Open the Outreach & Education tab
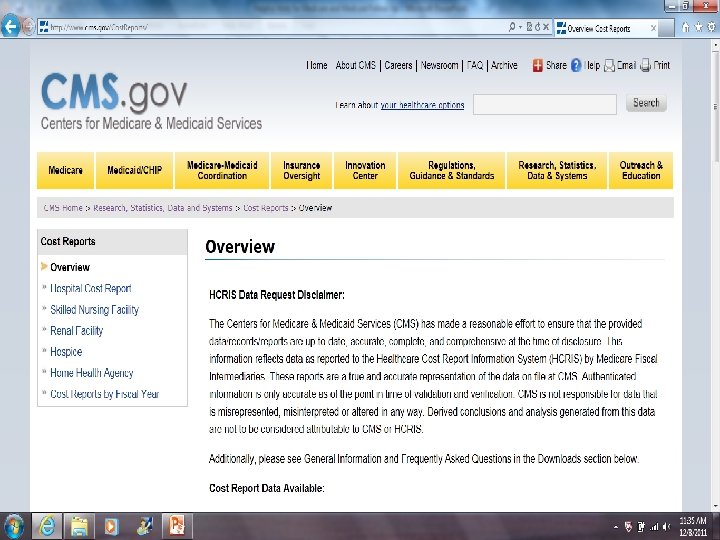The width and height of the screenshot is (720, 540). coord(641,170)
